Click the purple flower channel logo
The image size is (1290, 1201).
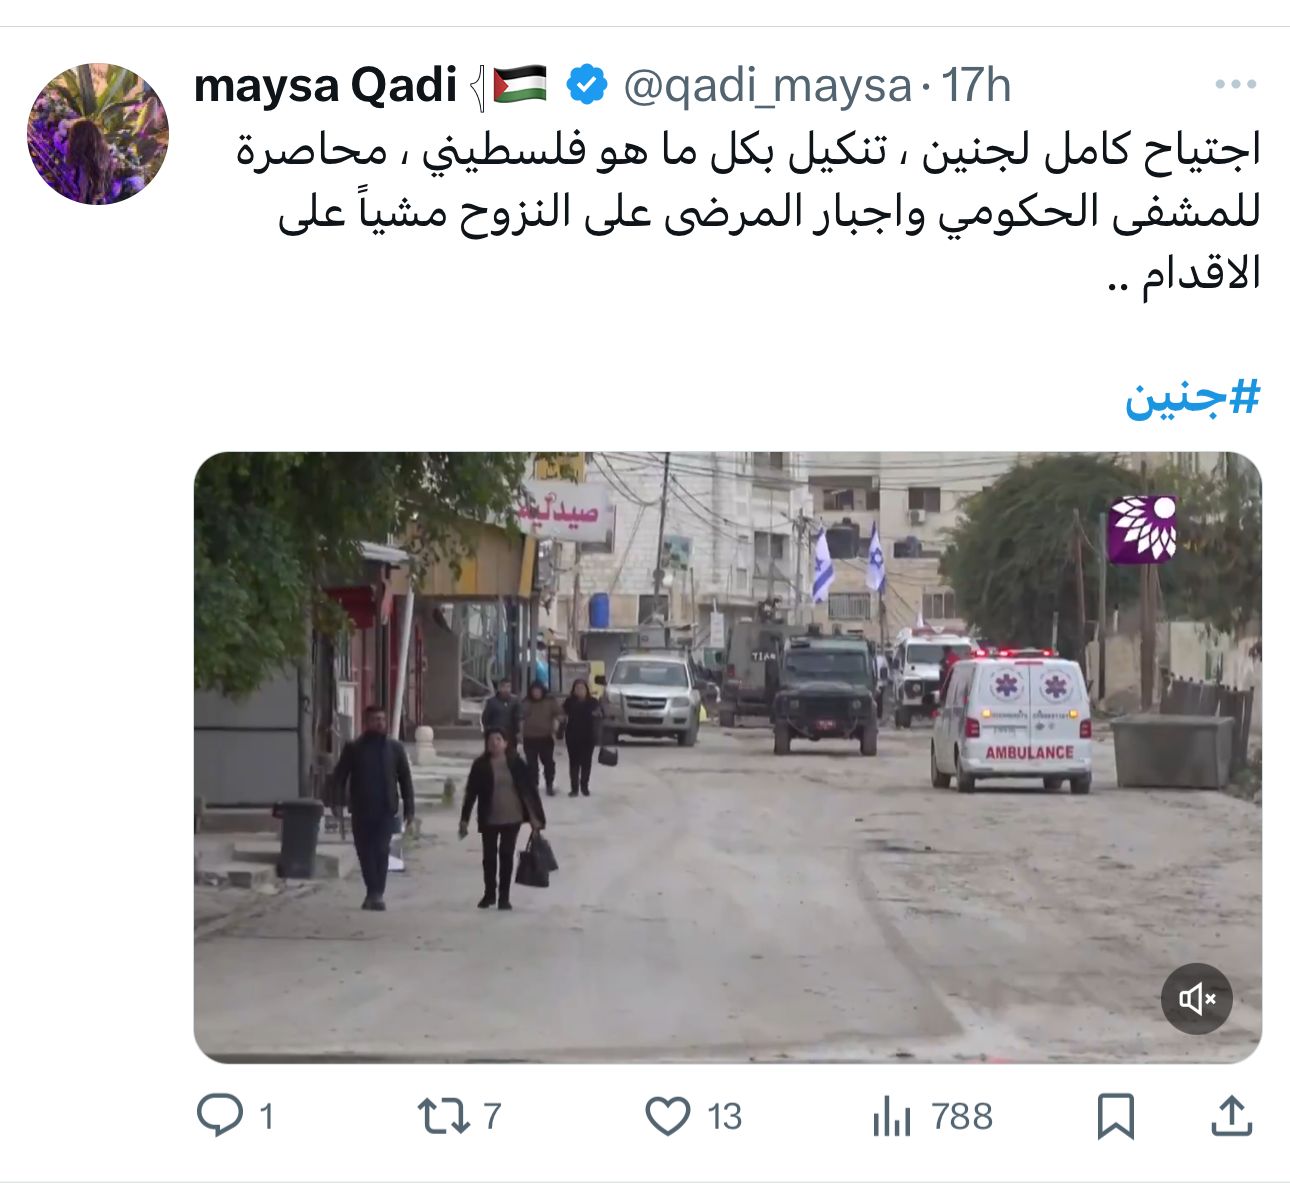(1142, 529)
